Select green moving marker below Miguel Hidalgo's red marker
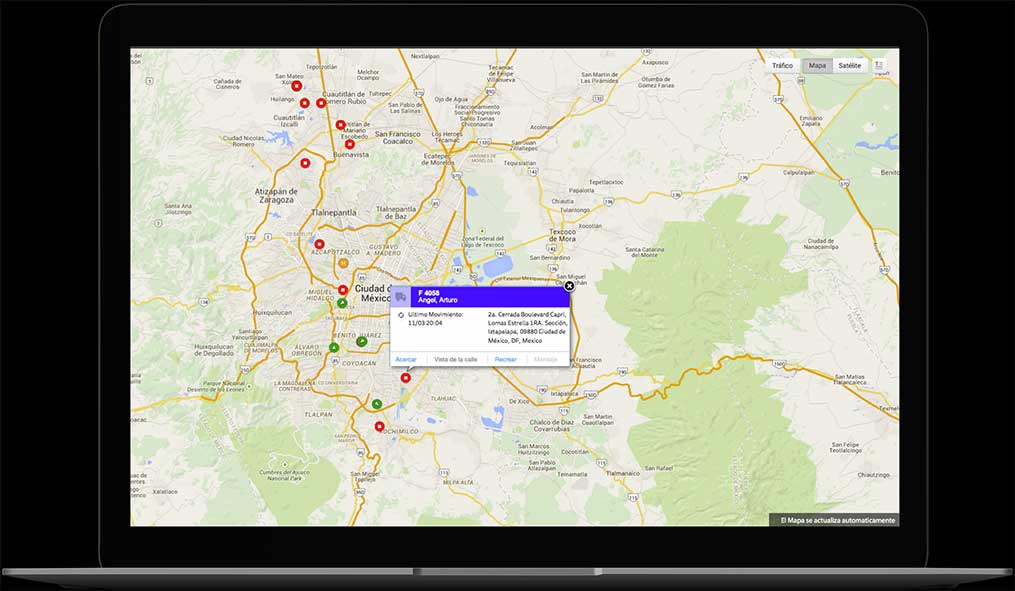Image resolution: width=1015 pixels, height=591 pixels. pos(342,303)
